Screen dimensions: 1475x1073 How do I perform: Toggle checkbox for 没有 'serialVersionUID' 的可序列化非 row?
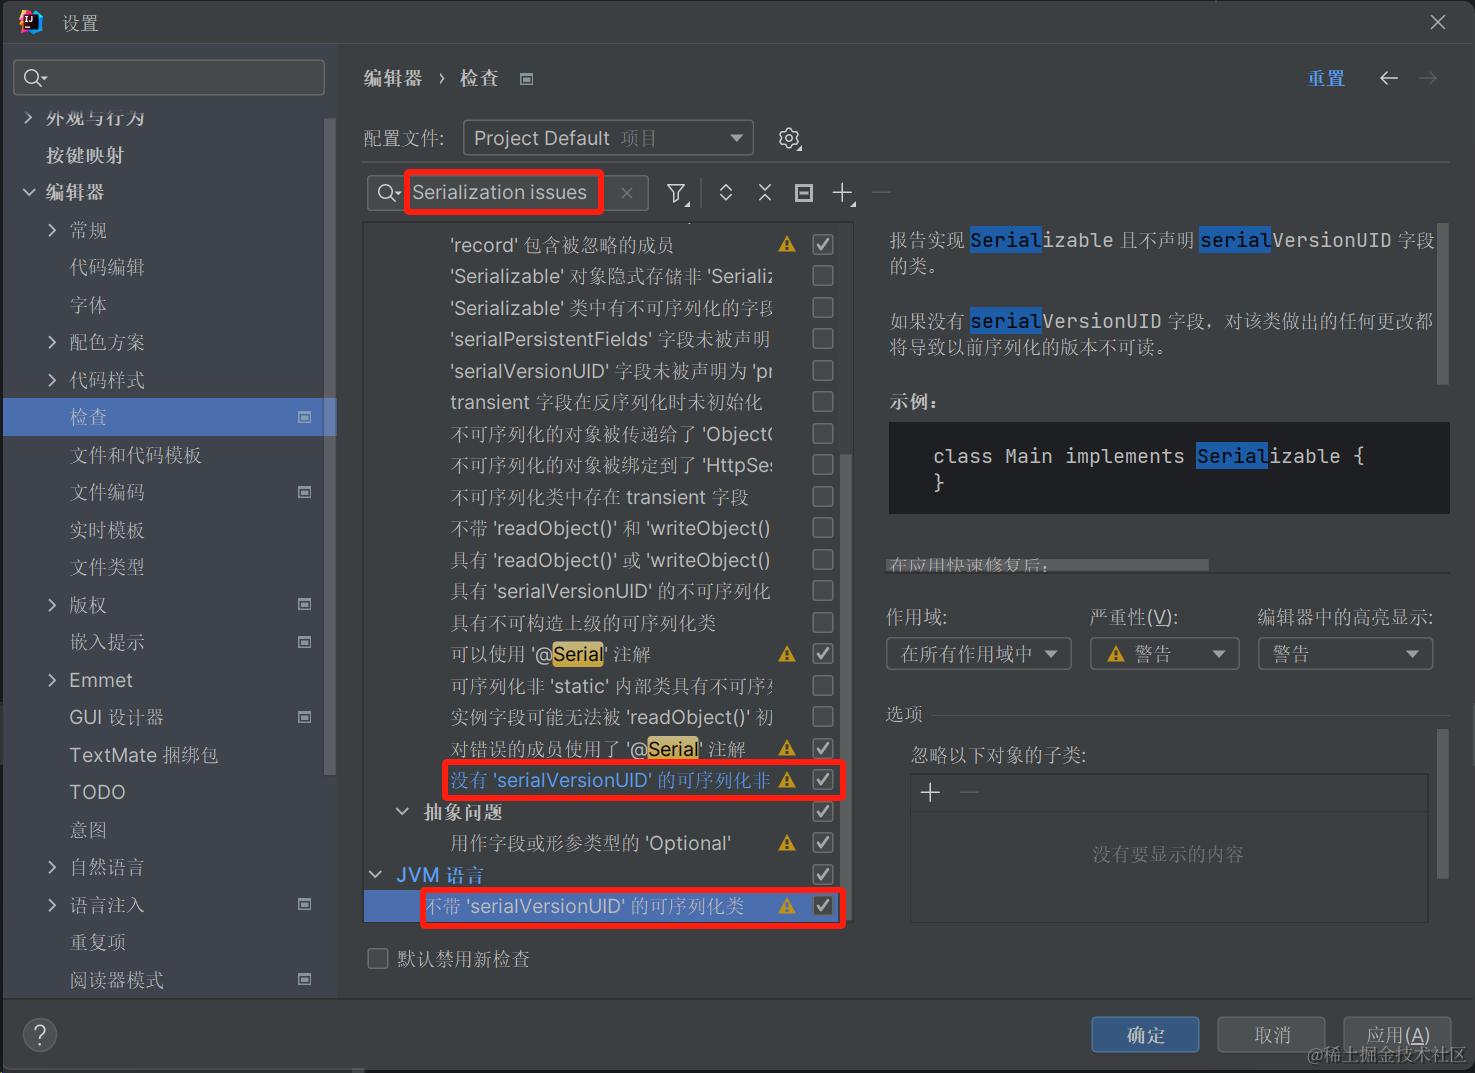tap(823, 780)
